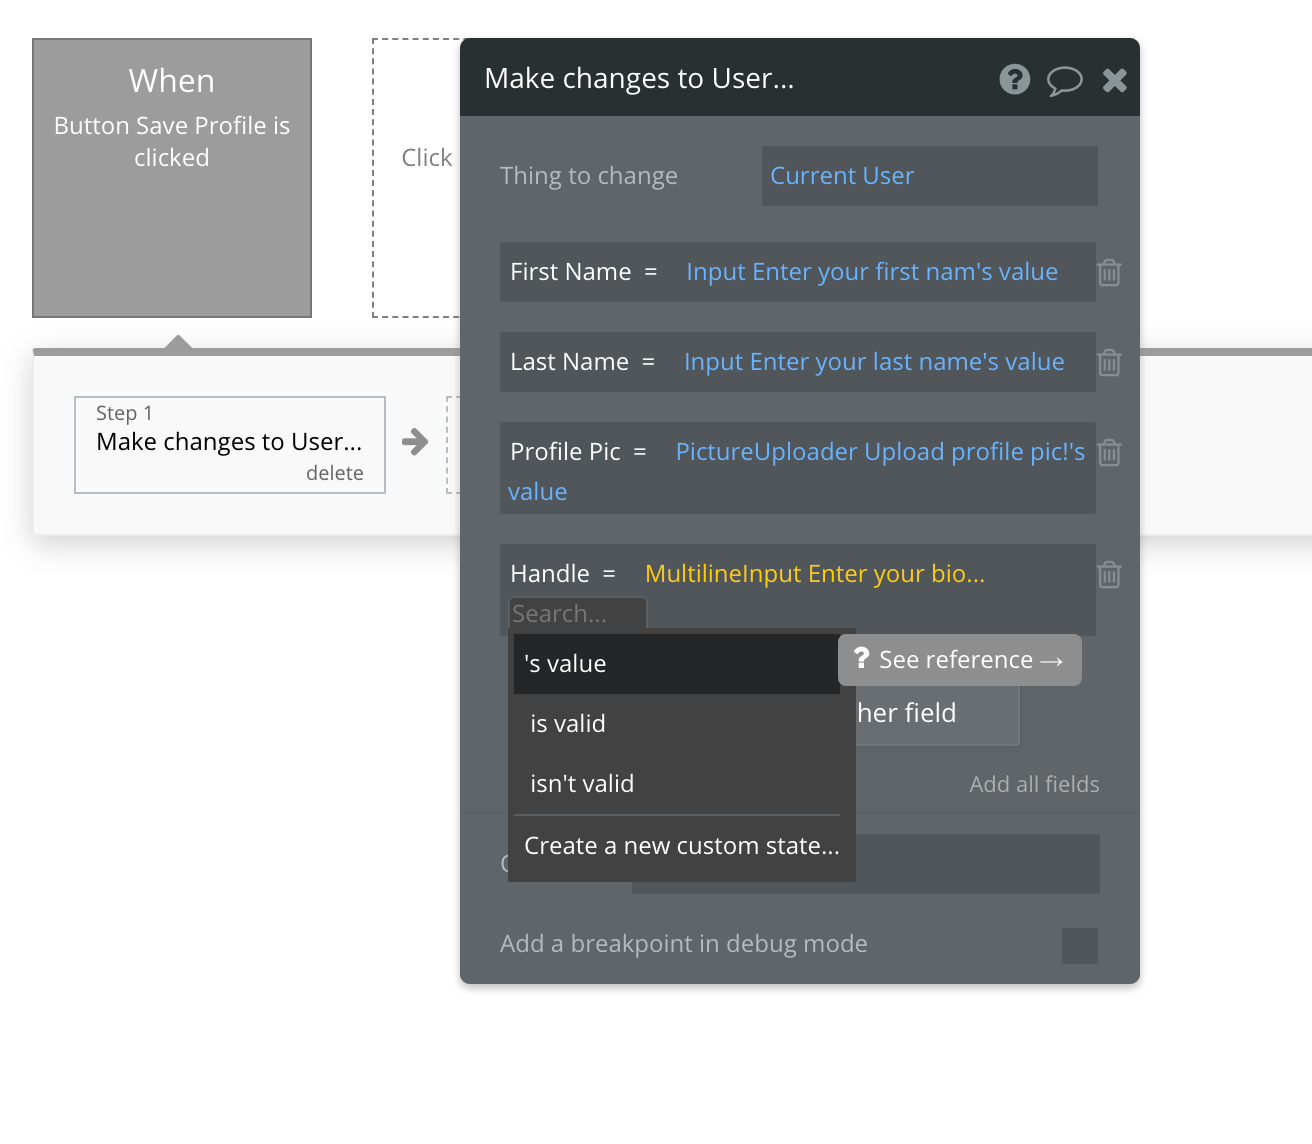Screen dimensions: 1312x1144
Task: Delete the First Name field with trash icon
Action: 1108,272
